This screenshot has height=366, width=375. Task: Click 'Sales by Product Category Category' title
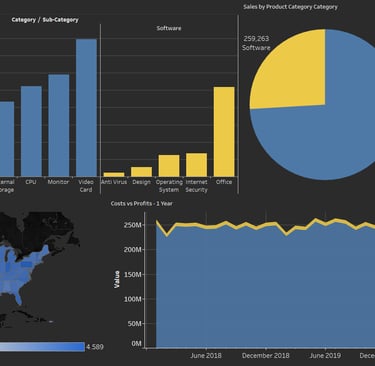(x=290, y=7)
